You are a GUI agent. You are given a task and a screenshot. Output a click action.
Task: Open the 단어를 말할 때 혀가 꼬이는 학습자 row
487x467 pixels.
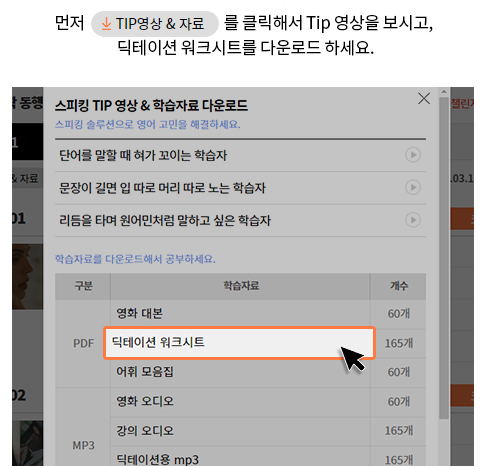(240, 155)
